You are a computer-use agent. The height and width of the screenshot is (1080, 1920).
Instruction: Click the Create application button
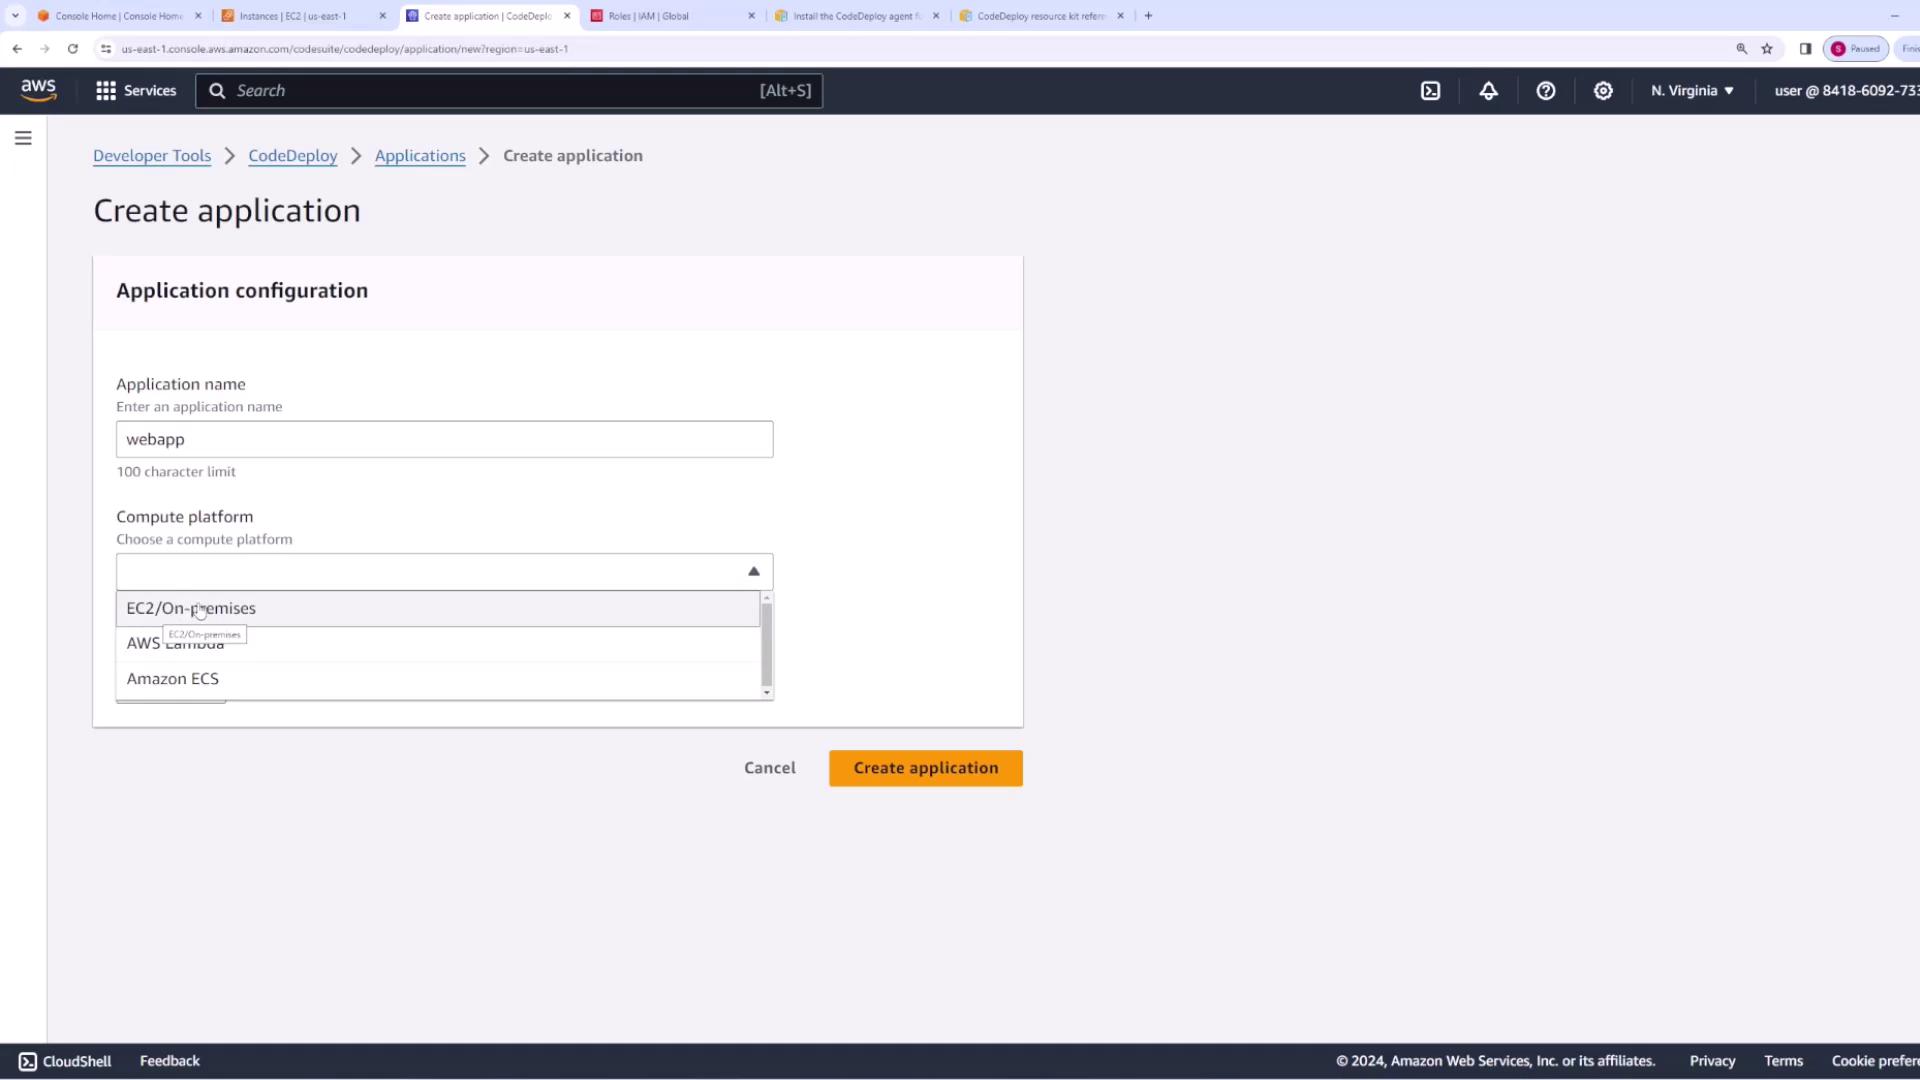coord(925,768)
